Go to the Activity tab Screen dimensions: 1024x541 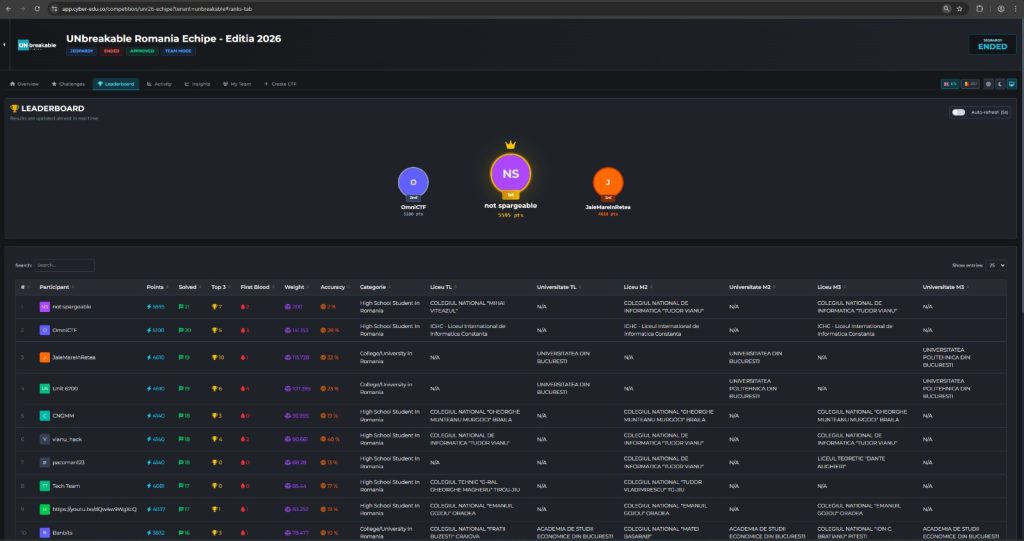tap(159, 84)
